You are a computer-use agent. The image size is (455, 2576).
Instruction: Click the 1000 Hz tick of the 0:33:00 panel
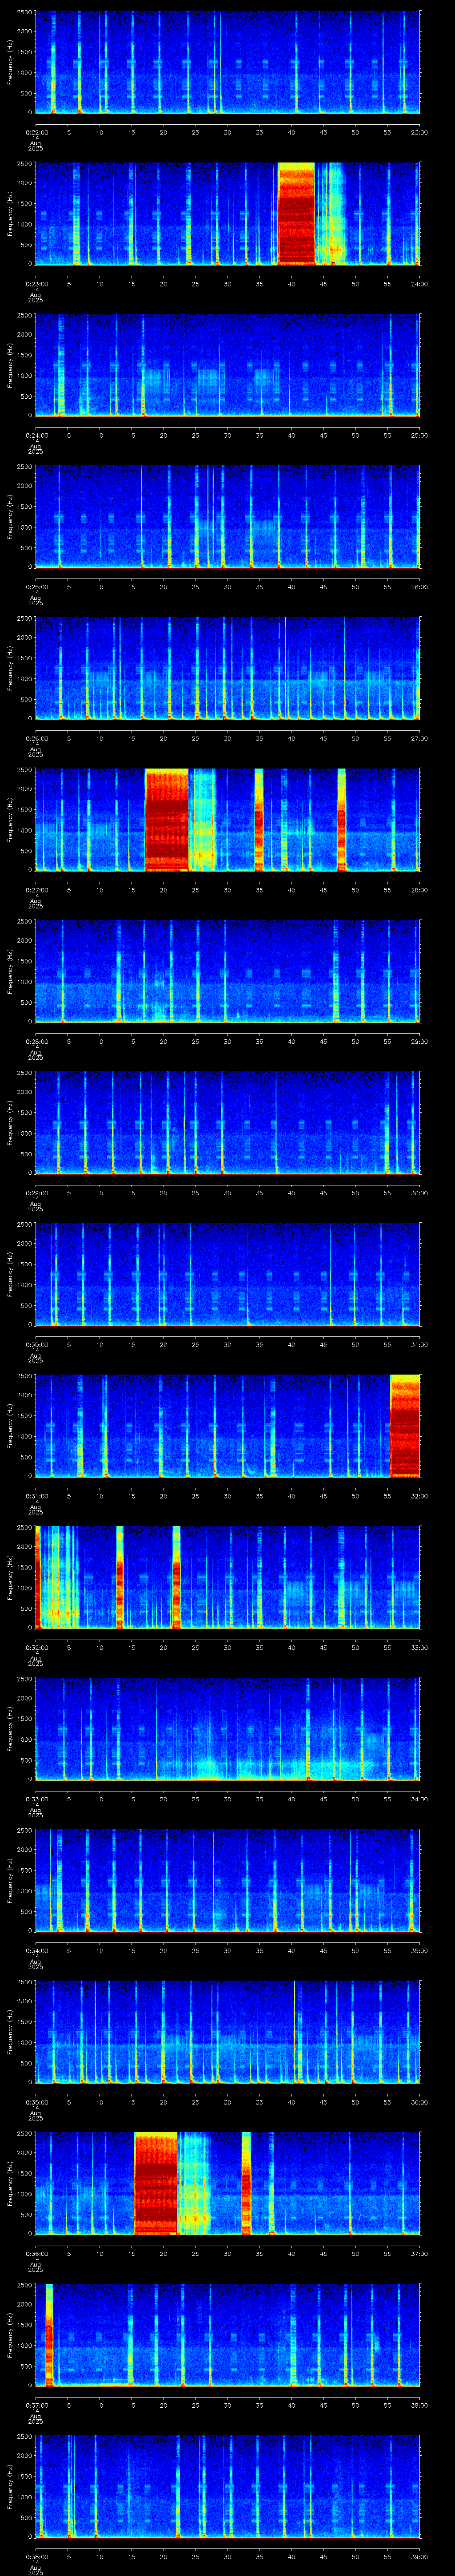pos(25,1739)
